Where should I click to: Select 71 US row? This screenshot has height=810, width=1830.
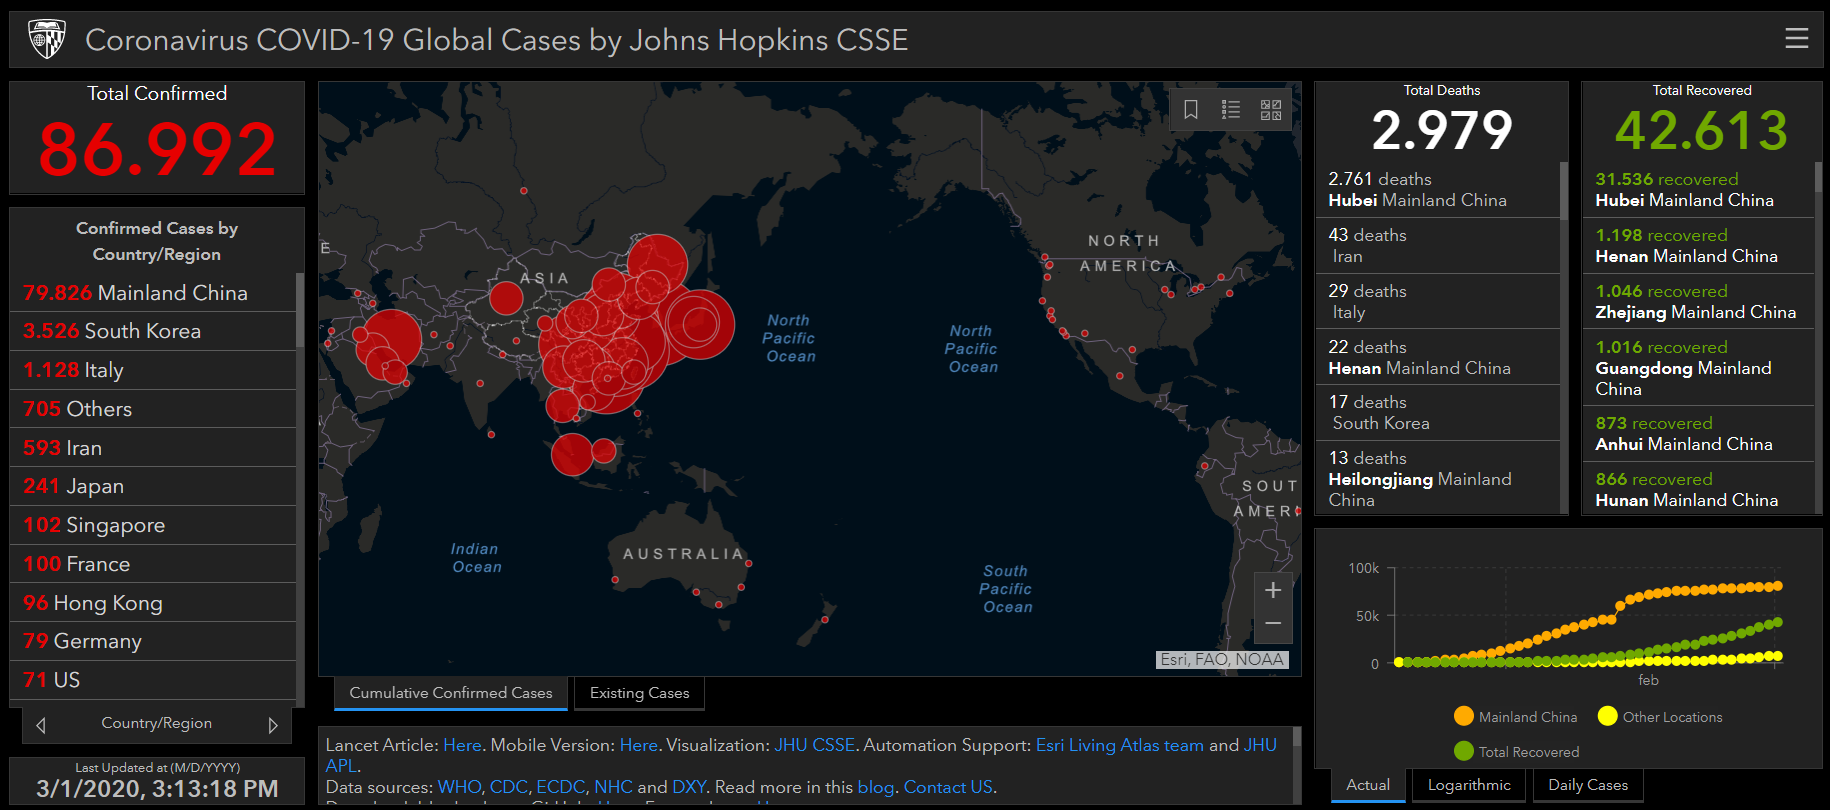[x=153, y=680]
